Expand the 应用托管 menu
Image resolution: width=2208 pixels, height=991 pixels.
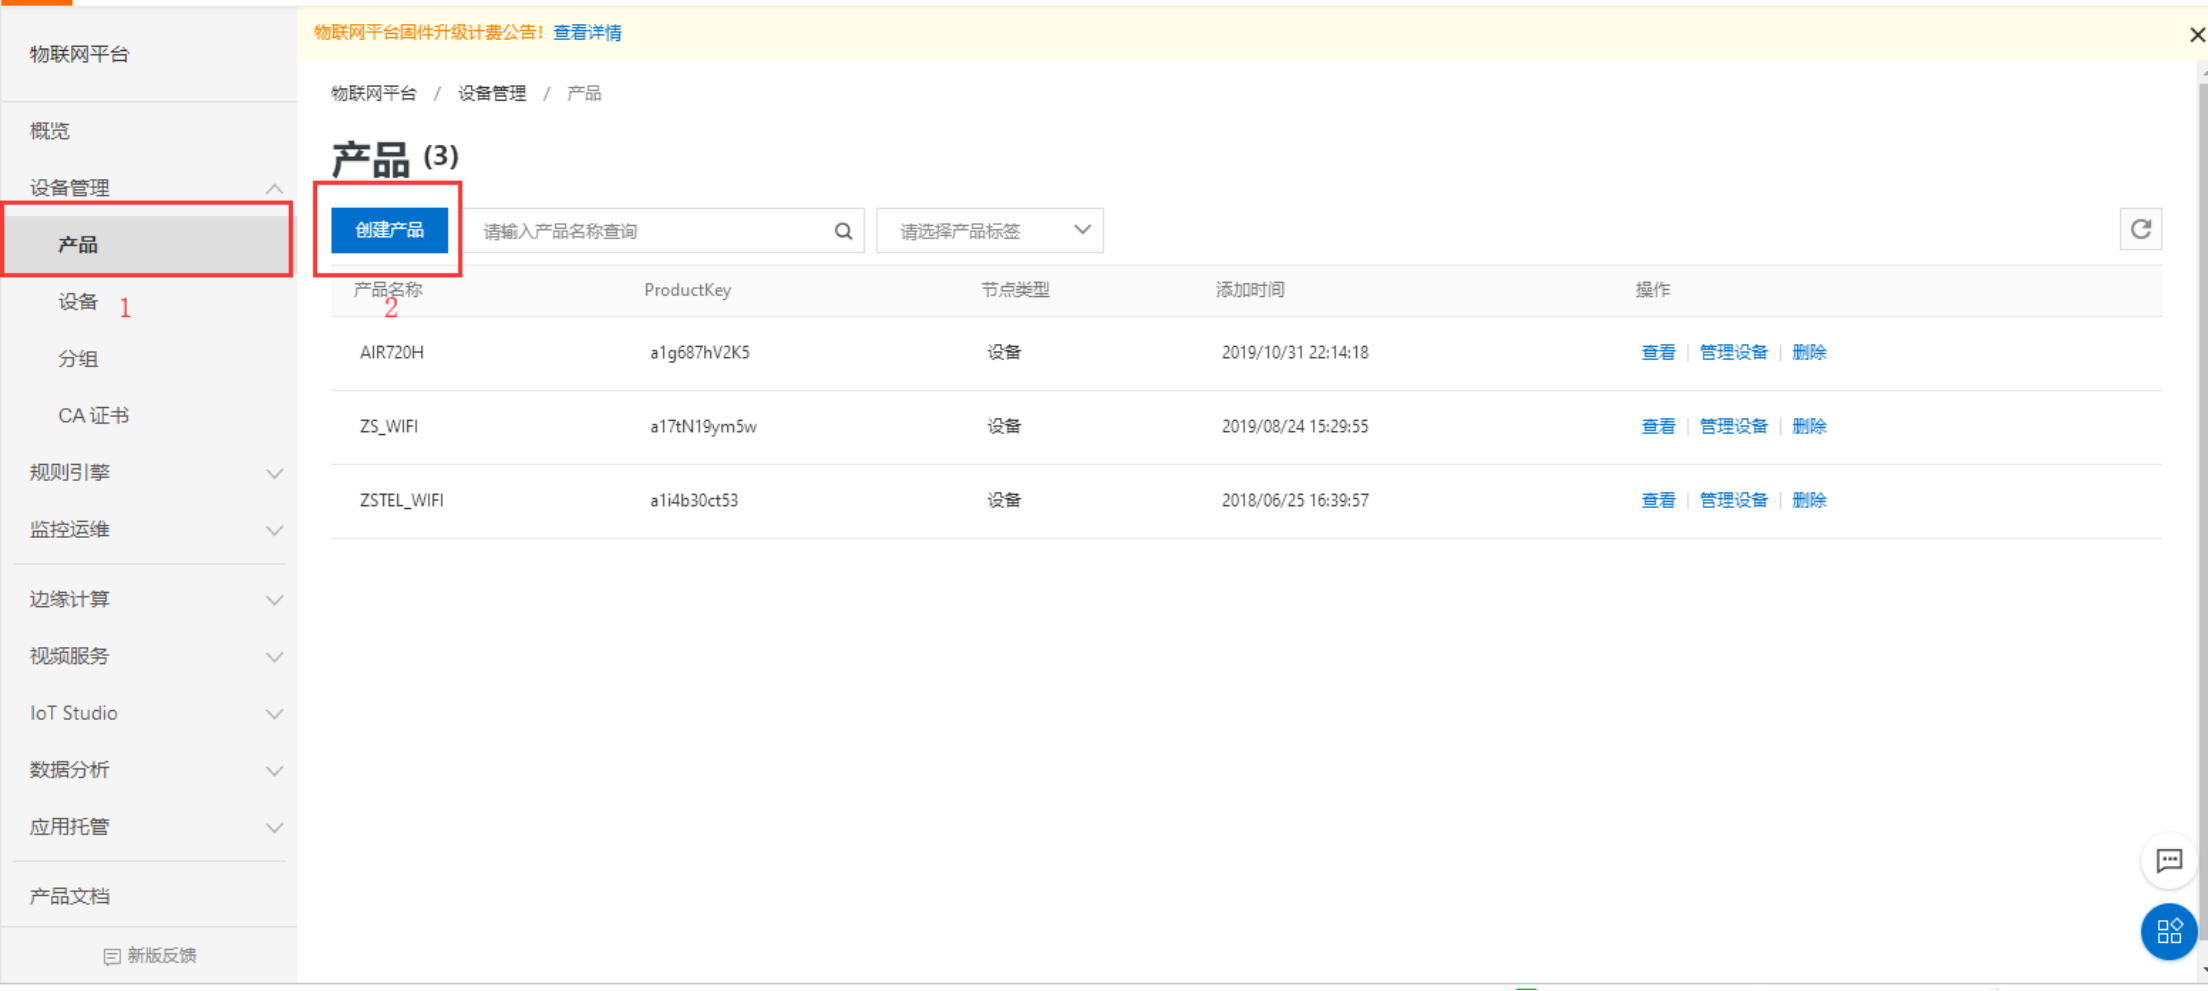pos(274,828)
